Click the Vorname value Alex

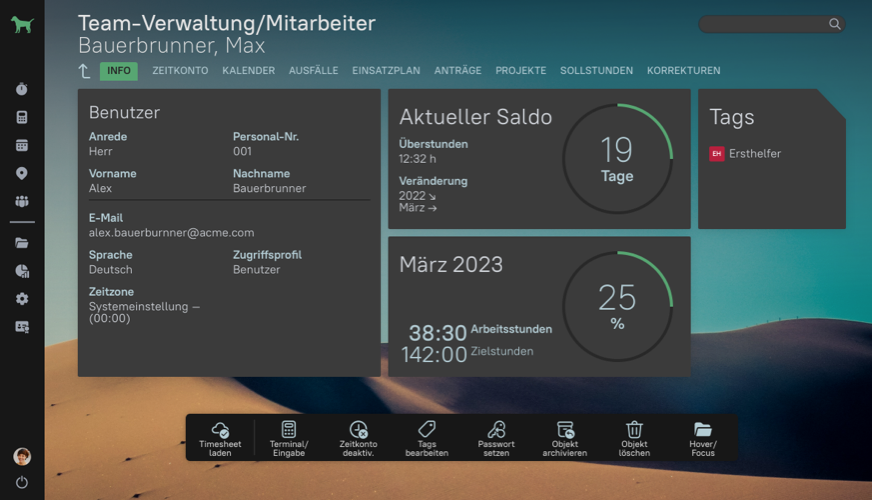[x=100, y=188]
